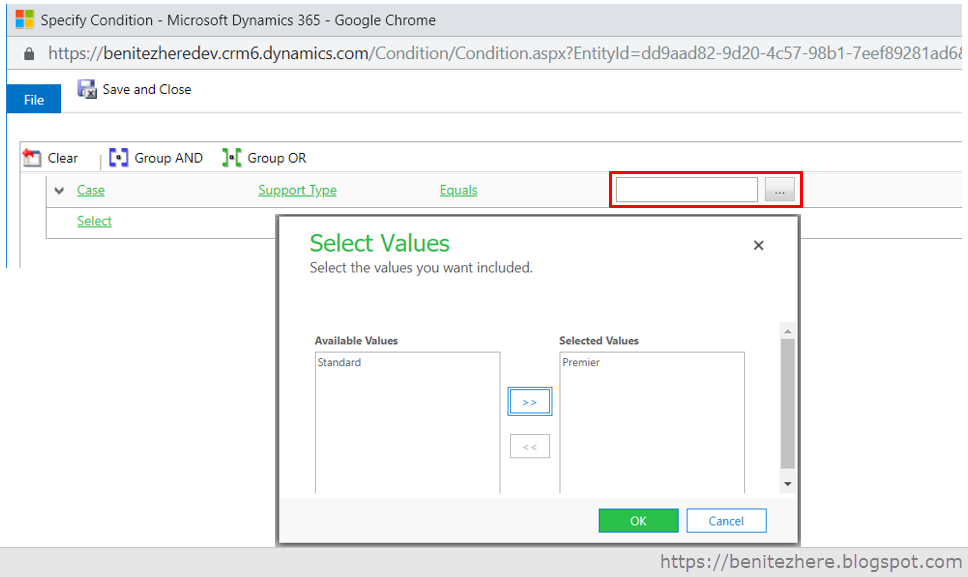Confirm values with the OK button
This screenshot has width=968, height=577.
tap(638, 520)
